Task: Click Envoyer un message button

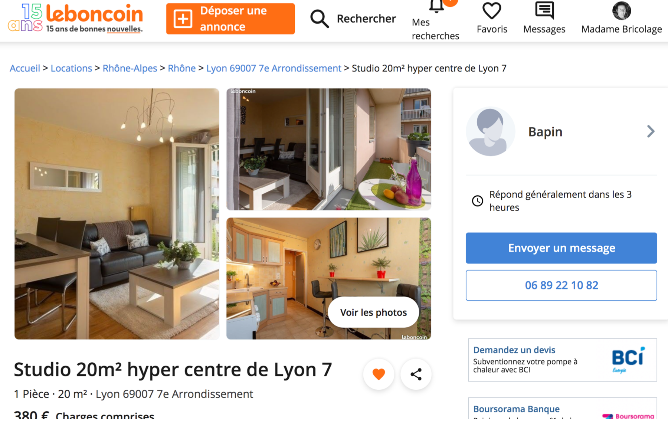Action: (561, 248)
